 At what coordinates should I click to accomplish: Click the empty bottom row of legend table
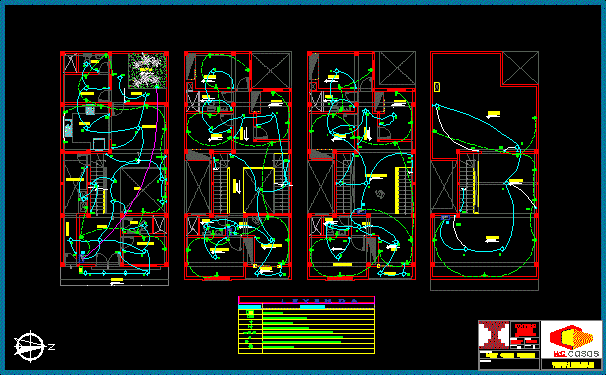click(x=306, y=351)
